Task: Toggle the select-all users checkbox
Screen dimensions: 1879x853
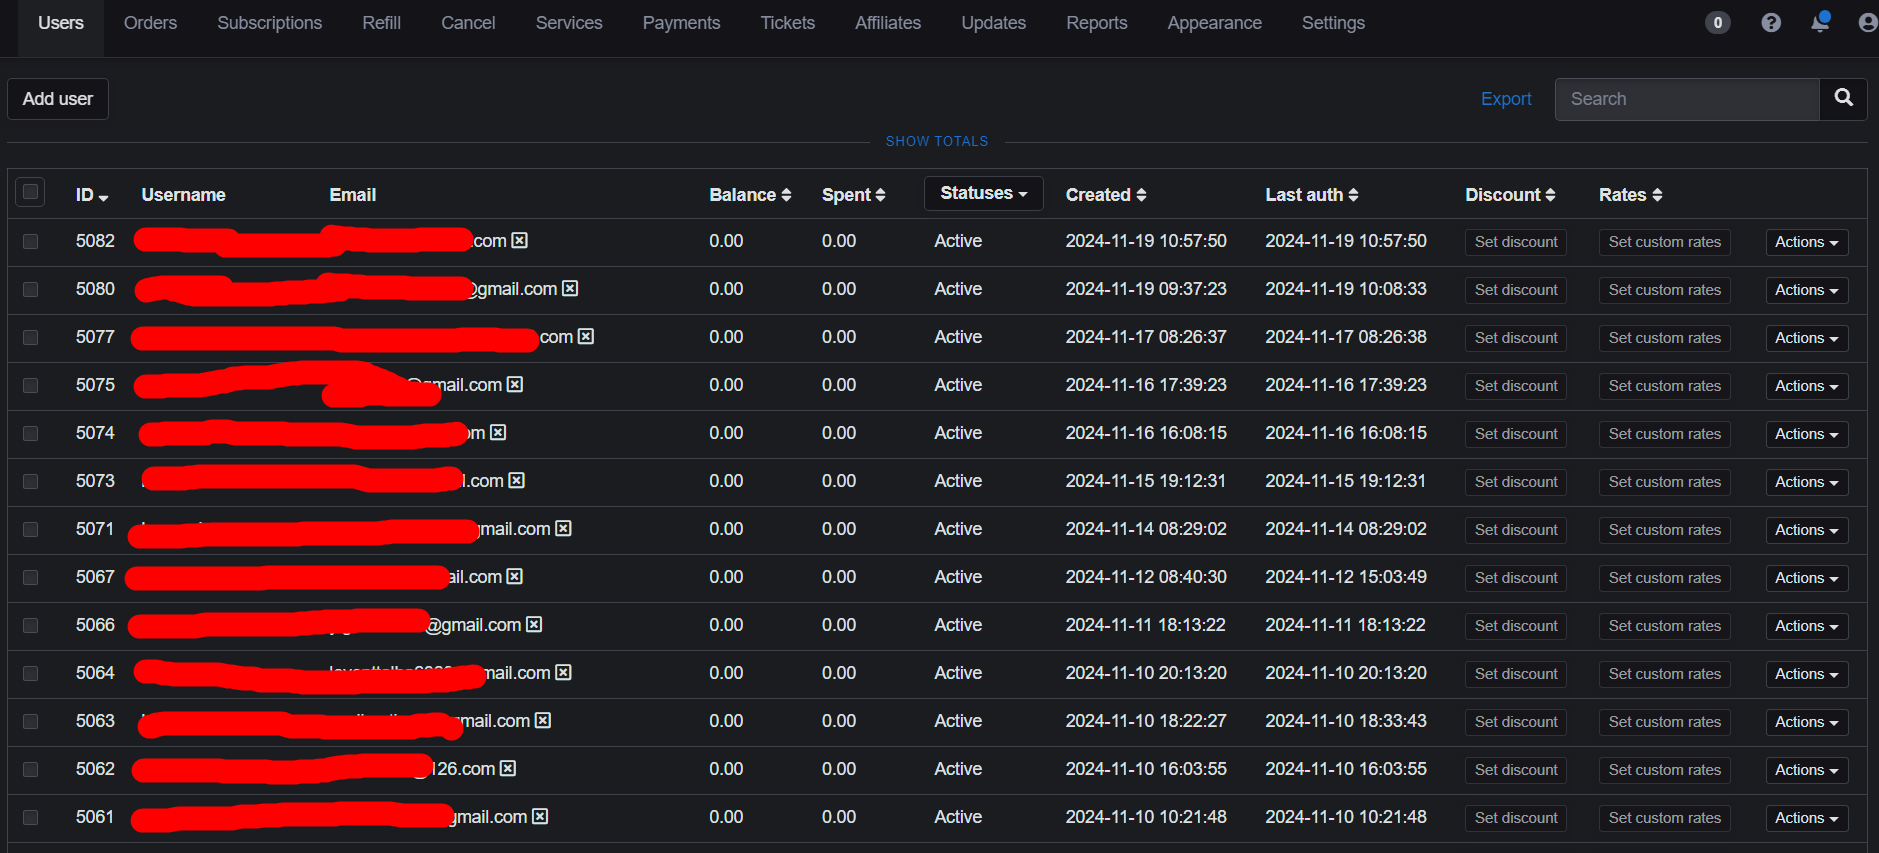Action: (x=31, y=192)
